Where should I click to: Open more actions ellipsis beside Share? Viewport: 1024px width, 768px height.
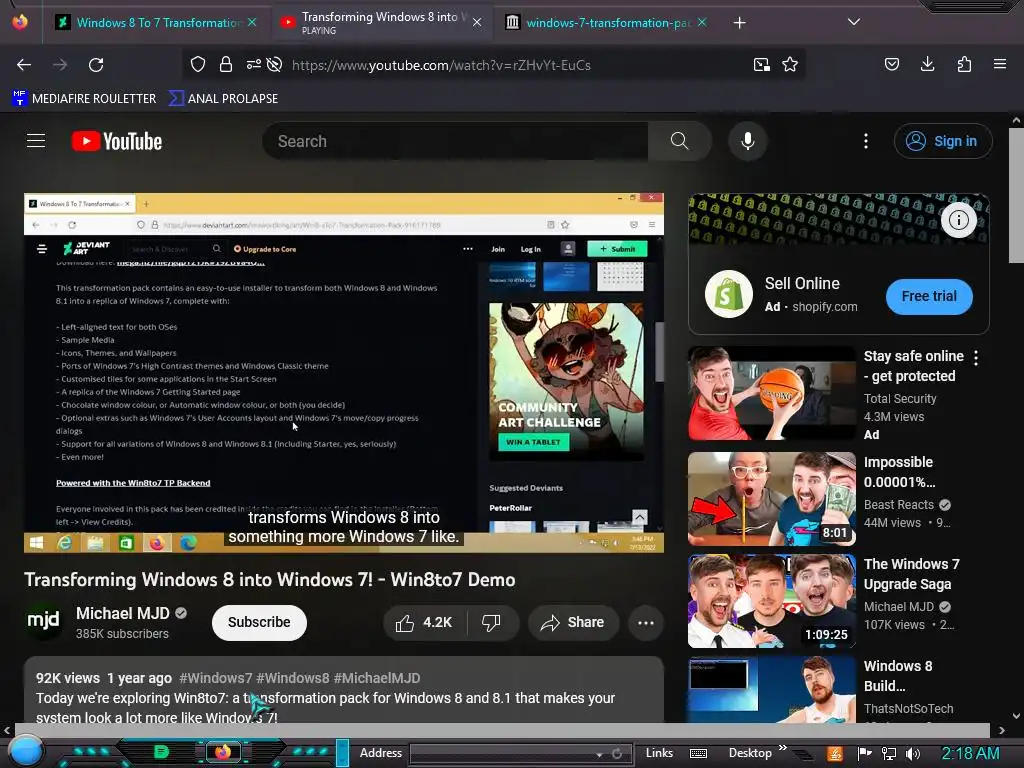[x=646, y=622]
